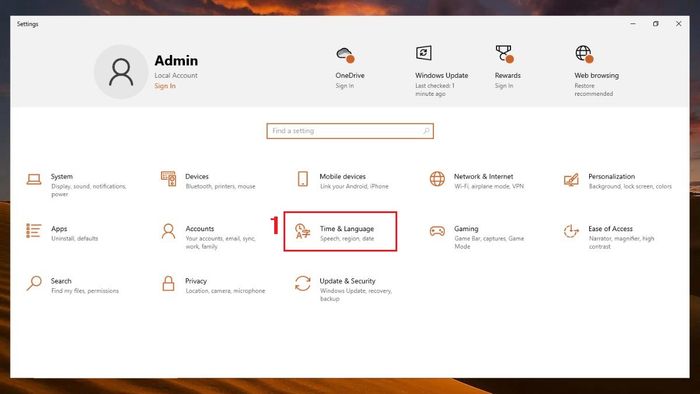The height and width of the screenshot is (394, 700).
Task: Focus the Find a setting search field
Action: 350,131
